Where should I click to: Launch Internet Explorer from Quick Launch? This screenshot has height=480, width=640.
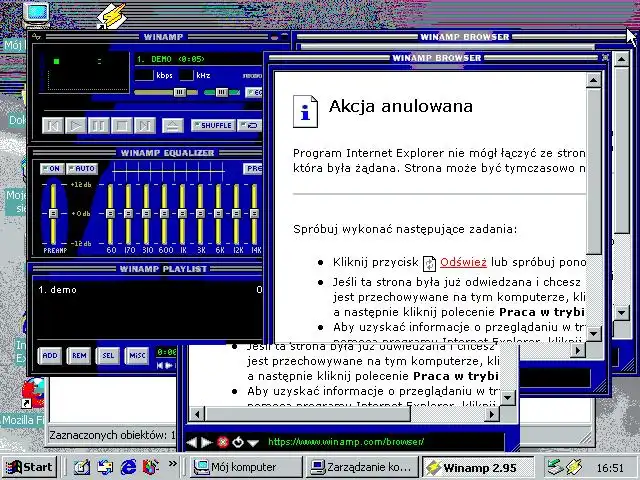[x=128, y=467]
